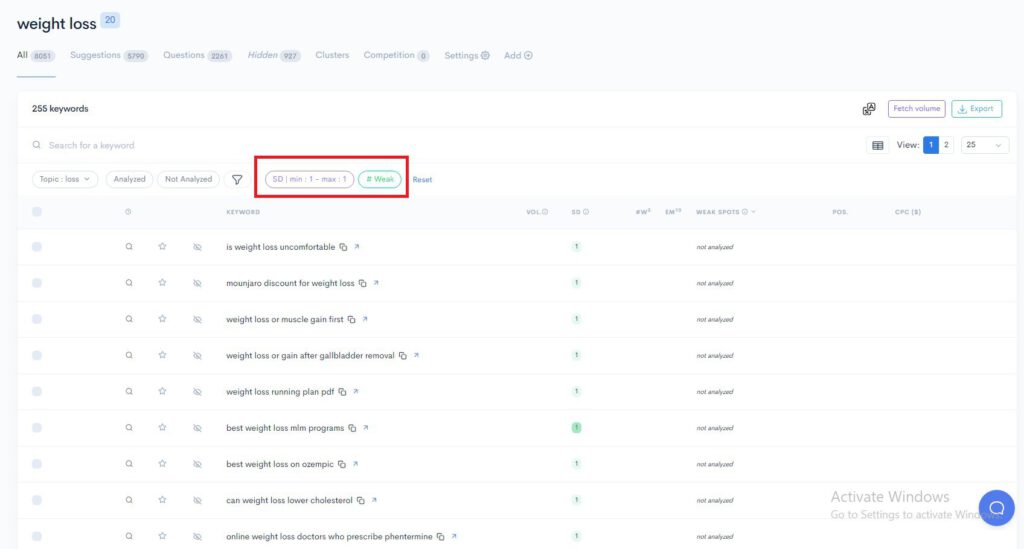Open 'best weight loss mlm programs' external link
The image size is (1024, 549).
[366, 428]
